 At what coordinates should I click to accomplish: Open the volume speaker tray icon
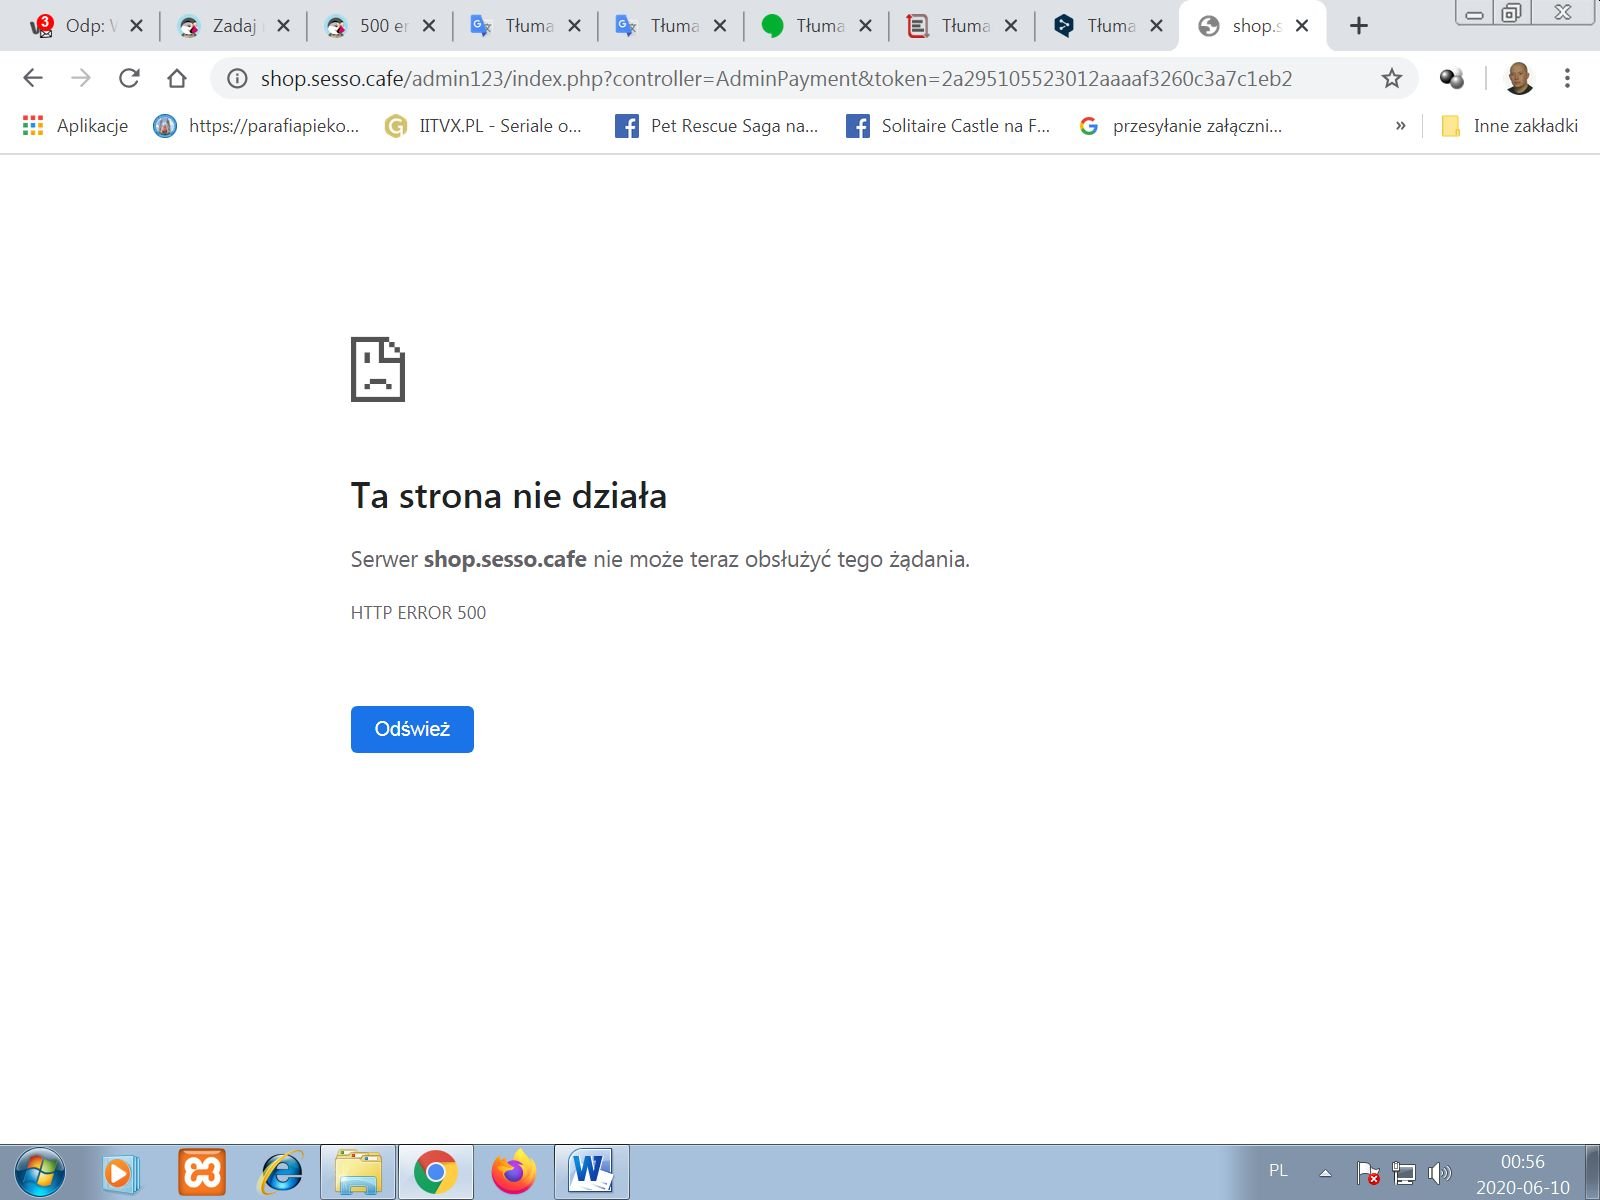1440,1173
